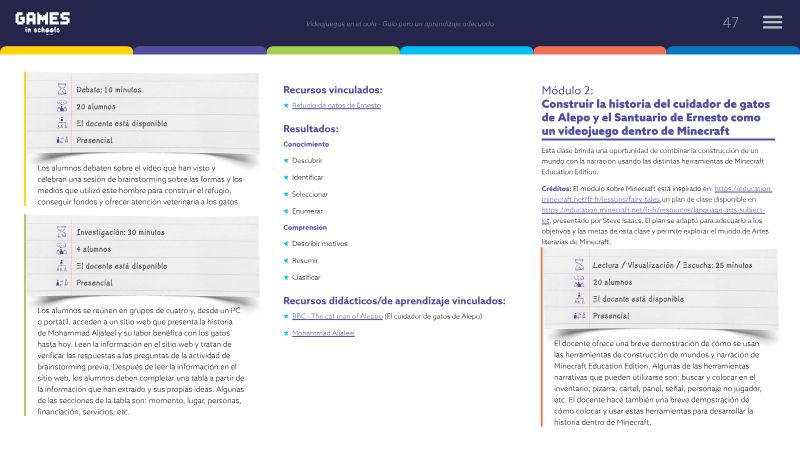This screenshot has height=450, width=800.
Task: Click the Comprensión subheading
Action: coord(305,228)
